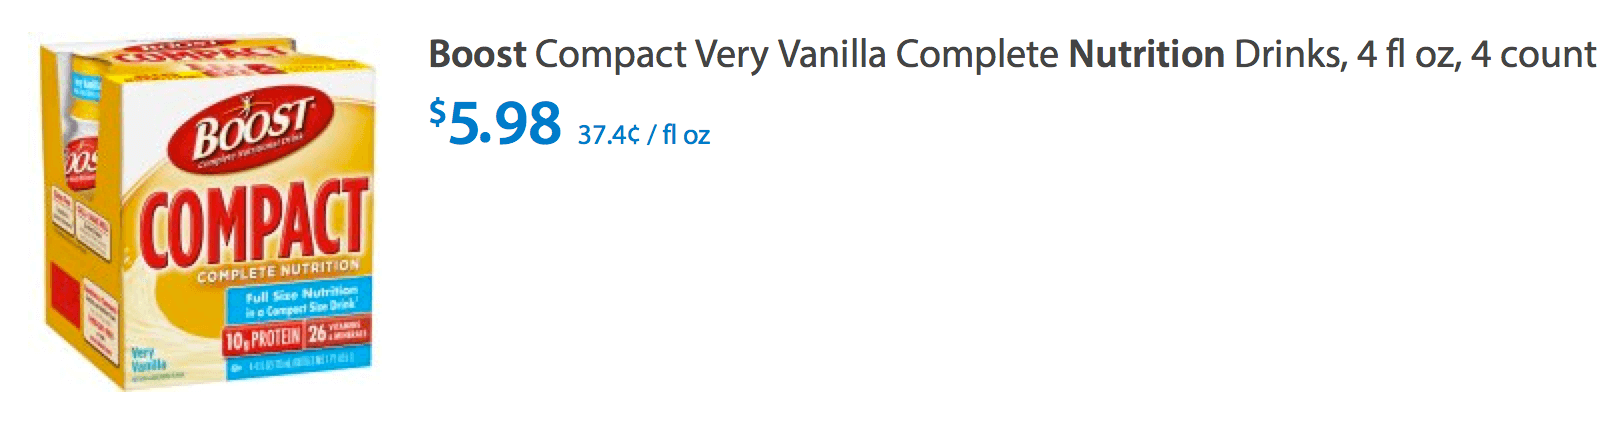This screenshot has height=436, width=1602.
Task: Click the "10g PROTEIN" badge on box
Action: 263,338
